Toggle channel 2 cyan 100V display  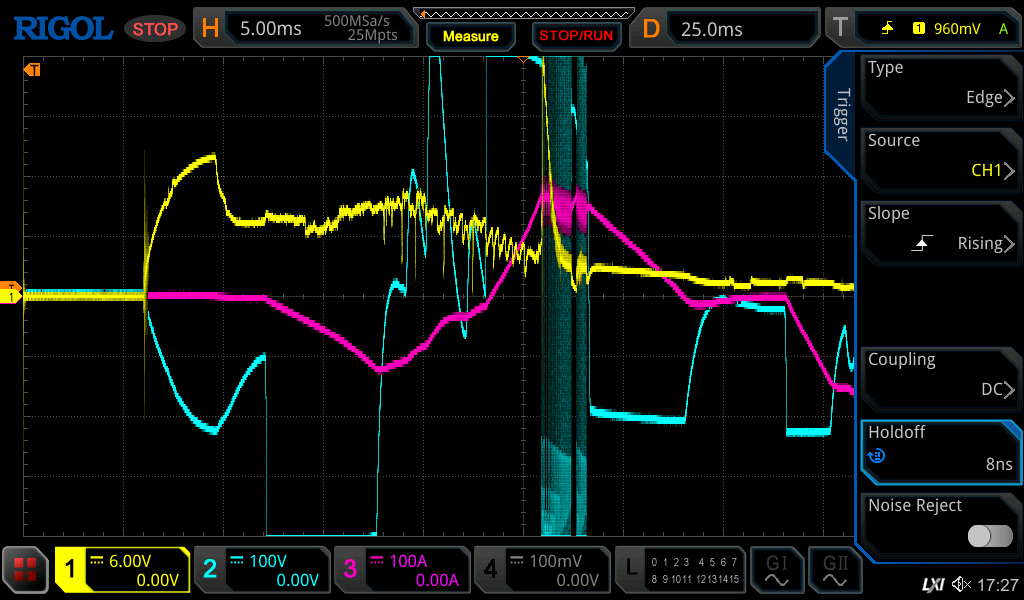pos(262,570)
